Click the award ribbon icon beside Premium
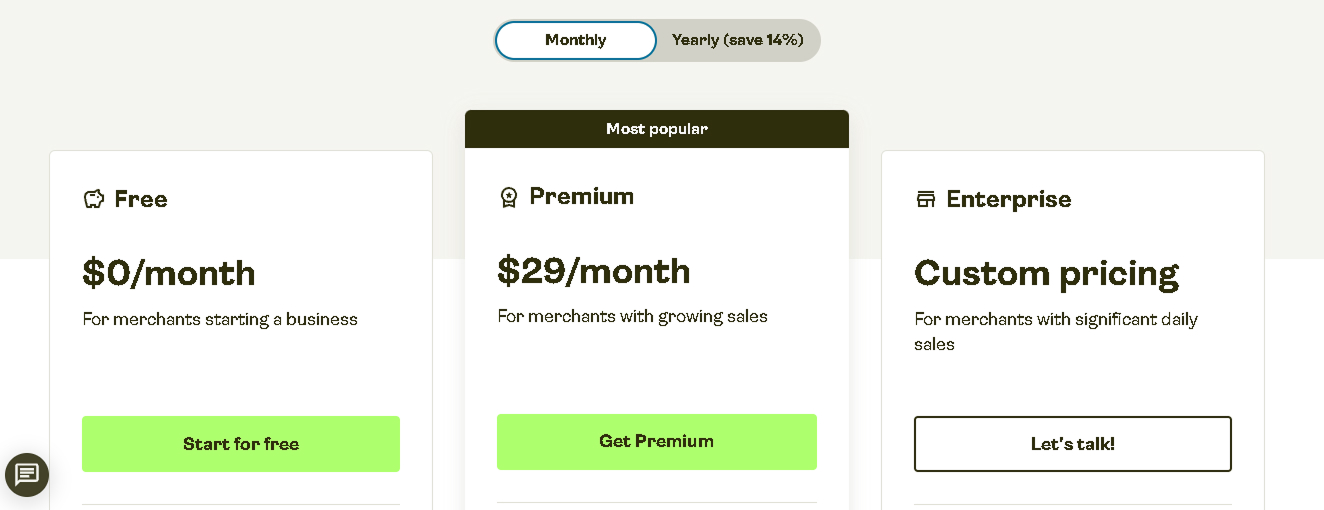 (x=509, y=197)
